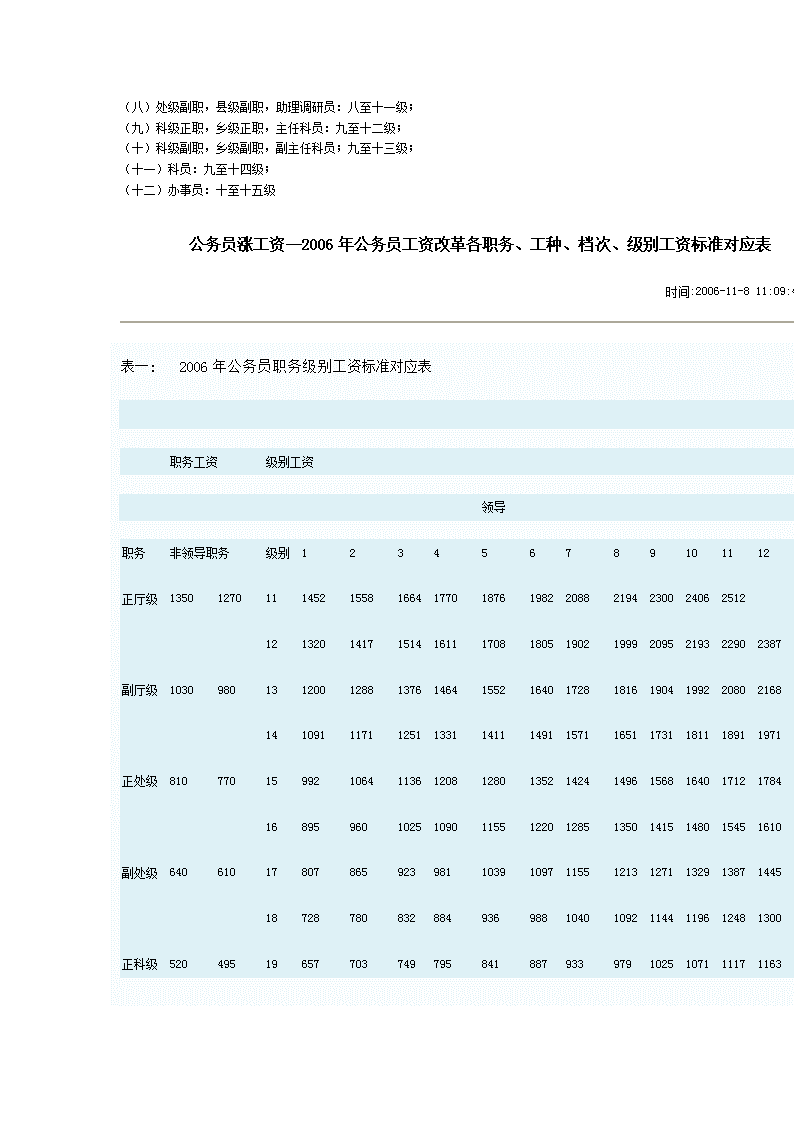
Task: Click the 正厅级 row label
Action: click(140, 599)
